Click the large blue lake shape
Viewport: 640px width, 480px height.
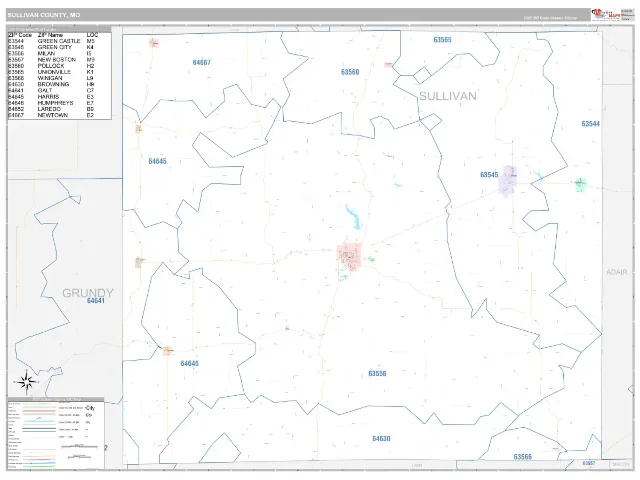(x=353, y=217)
